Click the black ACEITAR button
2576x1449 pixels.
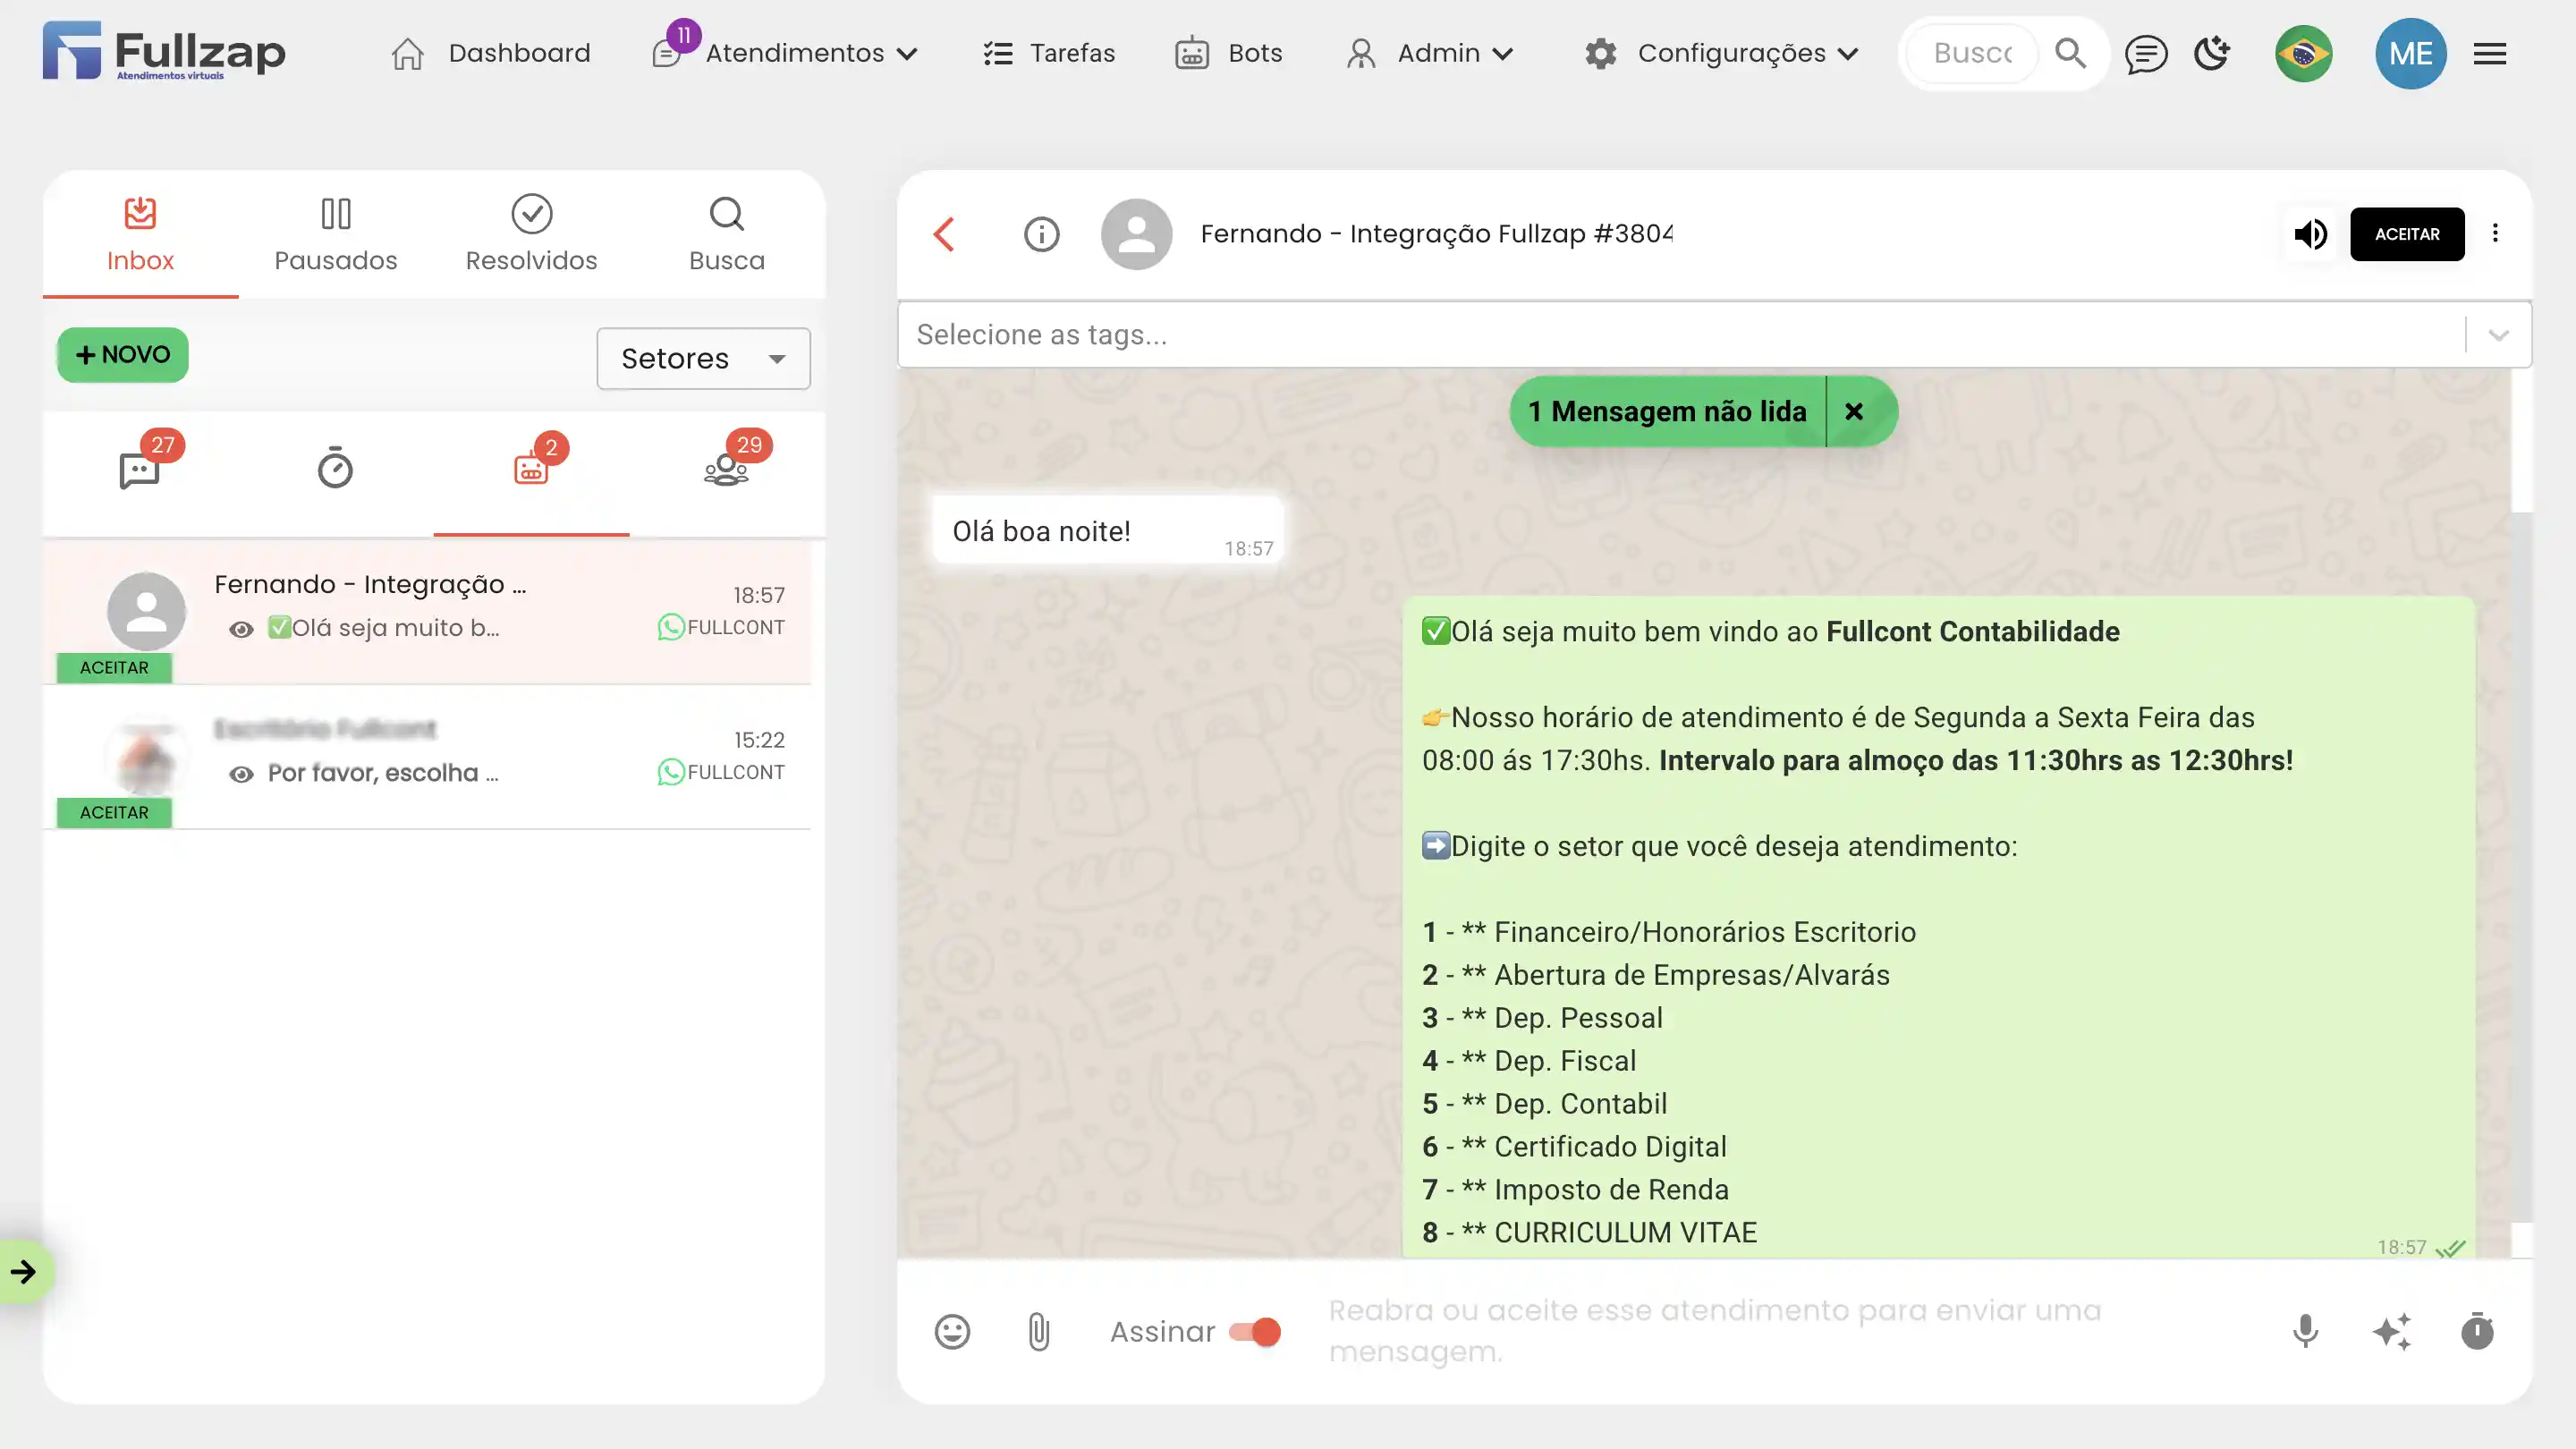point(2406,234)
